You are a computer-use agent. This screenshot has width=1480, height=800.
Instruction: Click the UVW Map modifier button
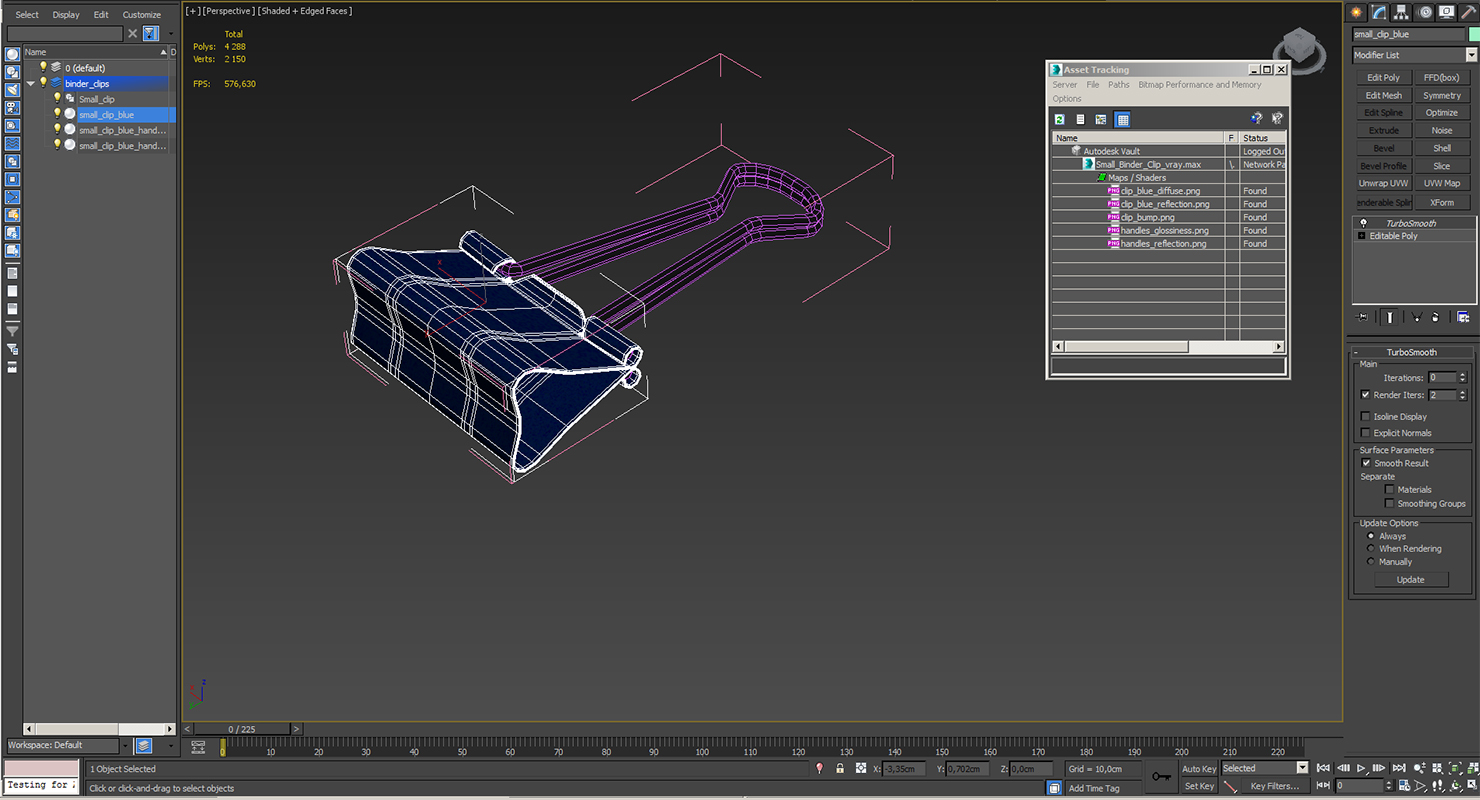(x=1442, y=183)
